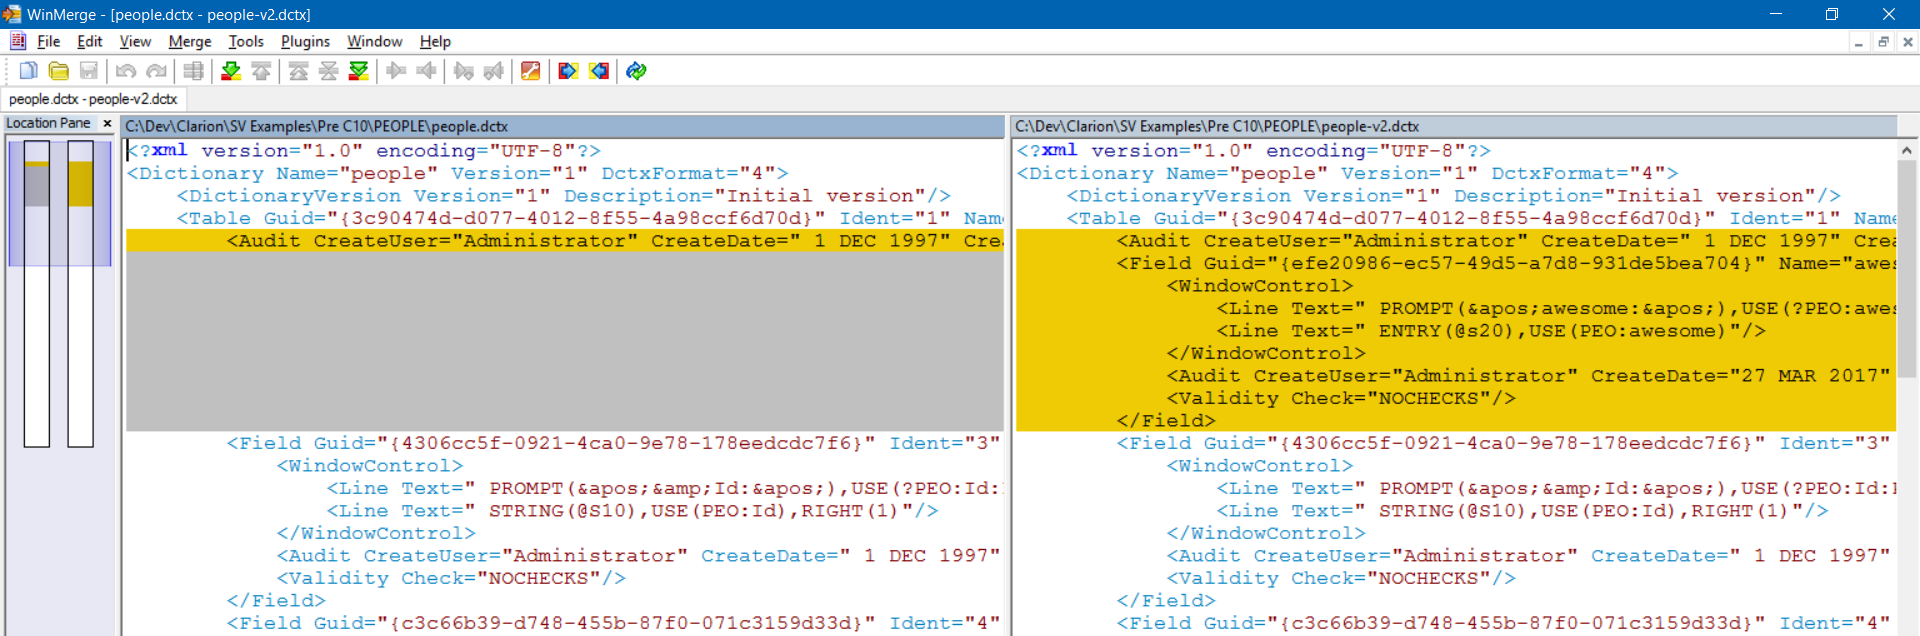Go to the current difference
This screenshot has width=1920, height=636.
[329, 71]
